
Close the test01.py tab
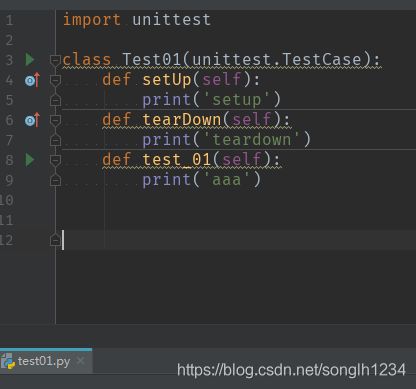point(81,361)
